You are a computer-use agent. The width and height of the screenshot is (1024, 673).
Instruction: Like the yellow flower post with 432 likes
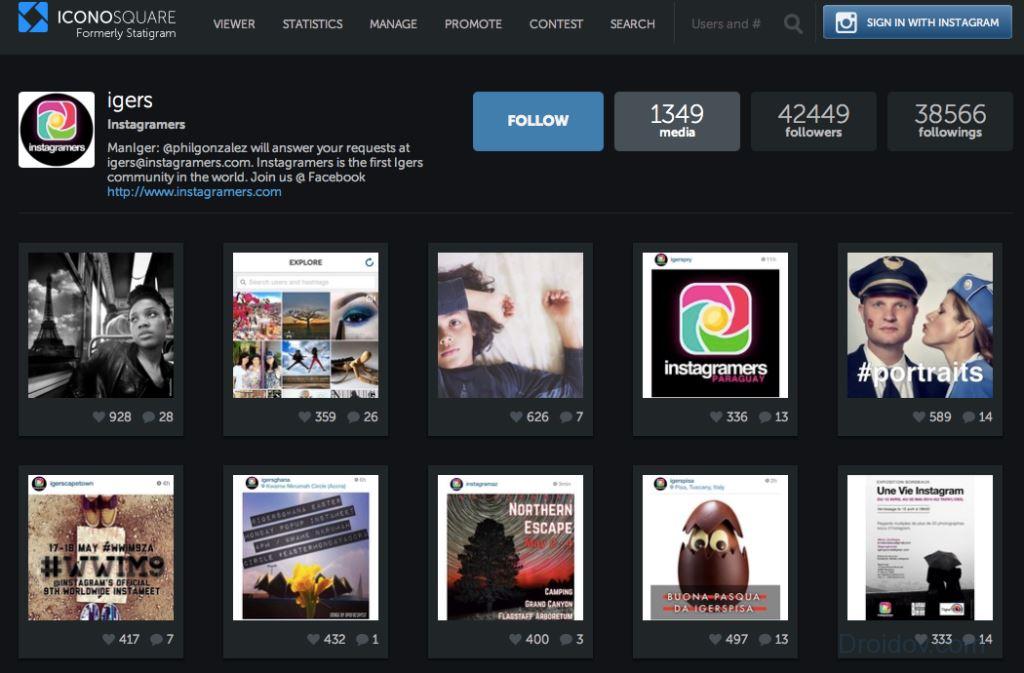coord(313,639)
